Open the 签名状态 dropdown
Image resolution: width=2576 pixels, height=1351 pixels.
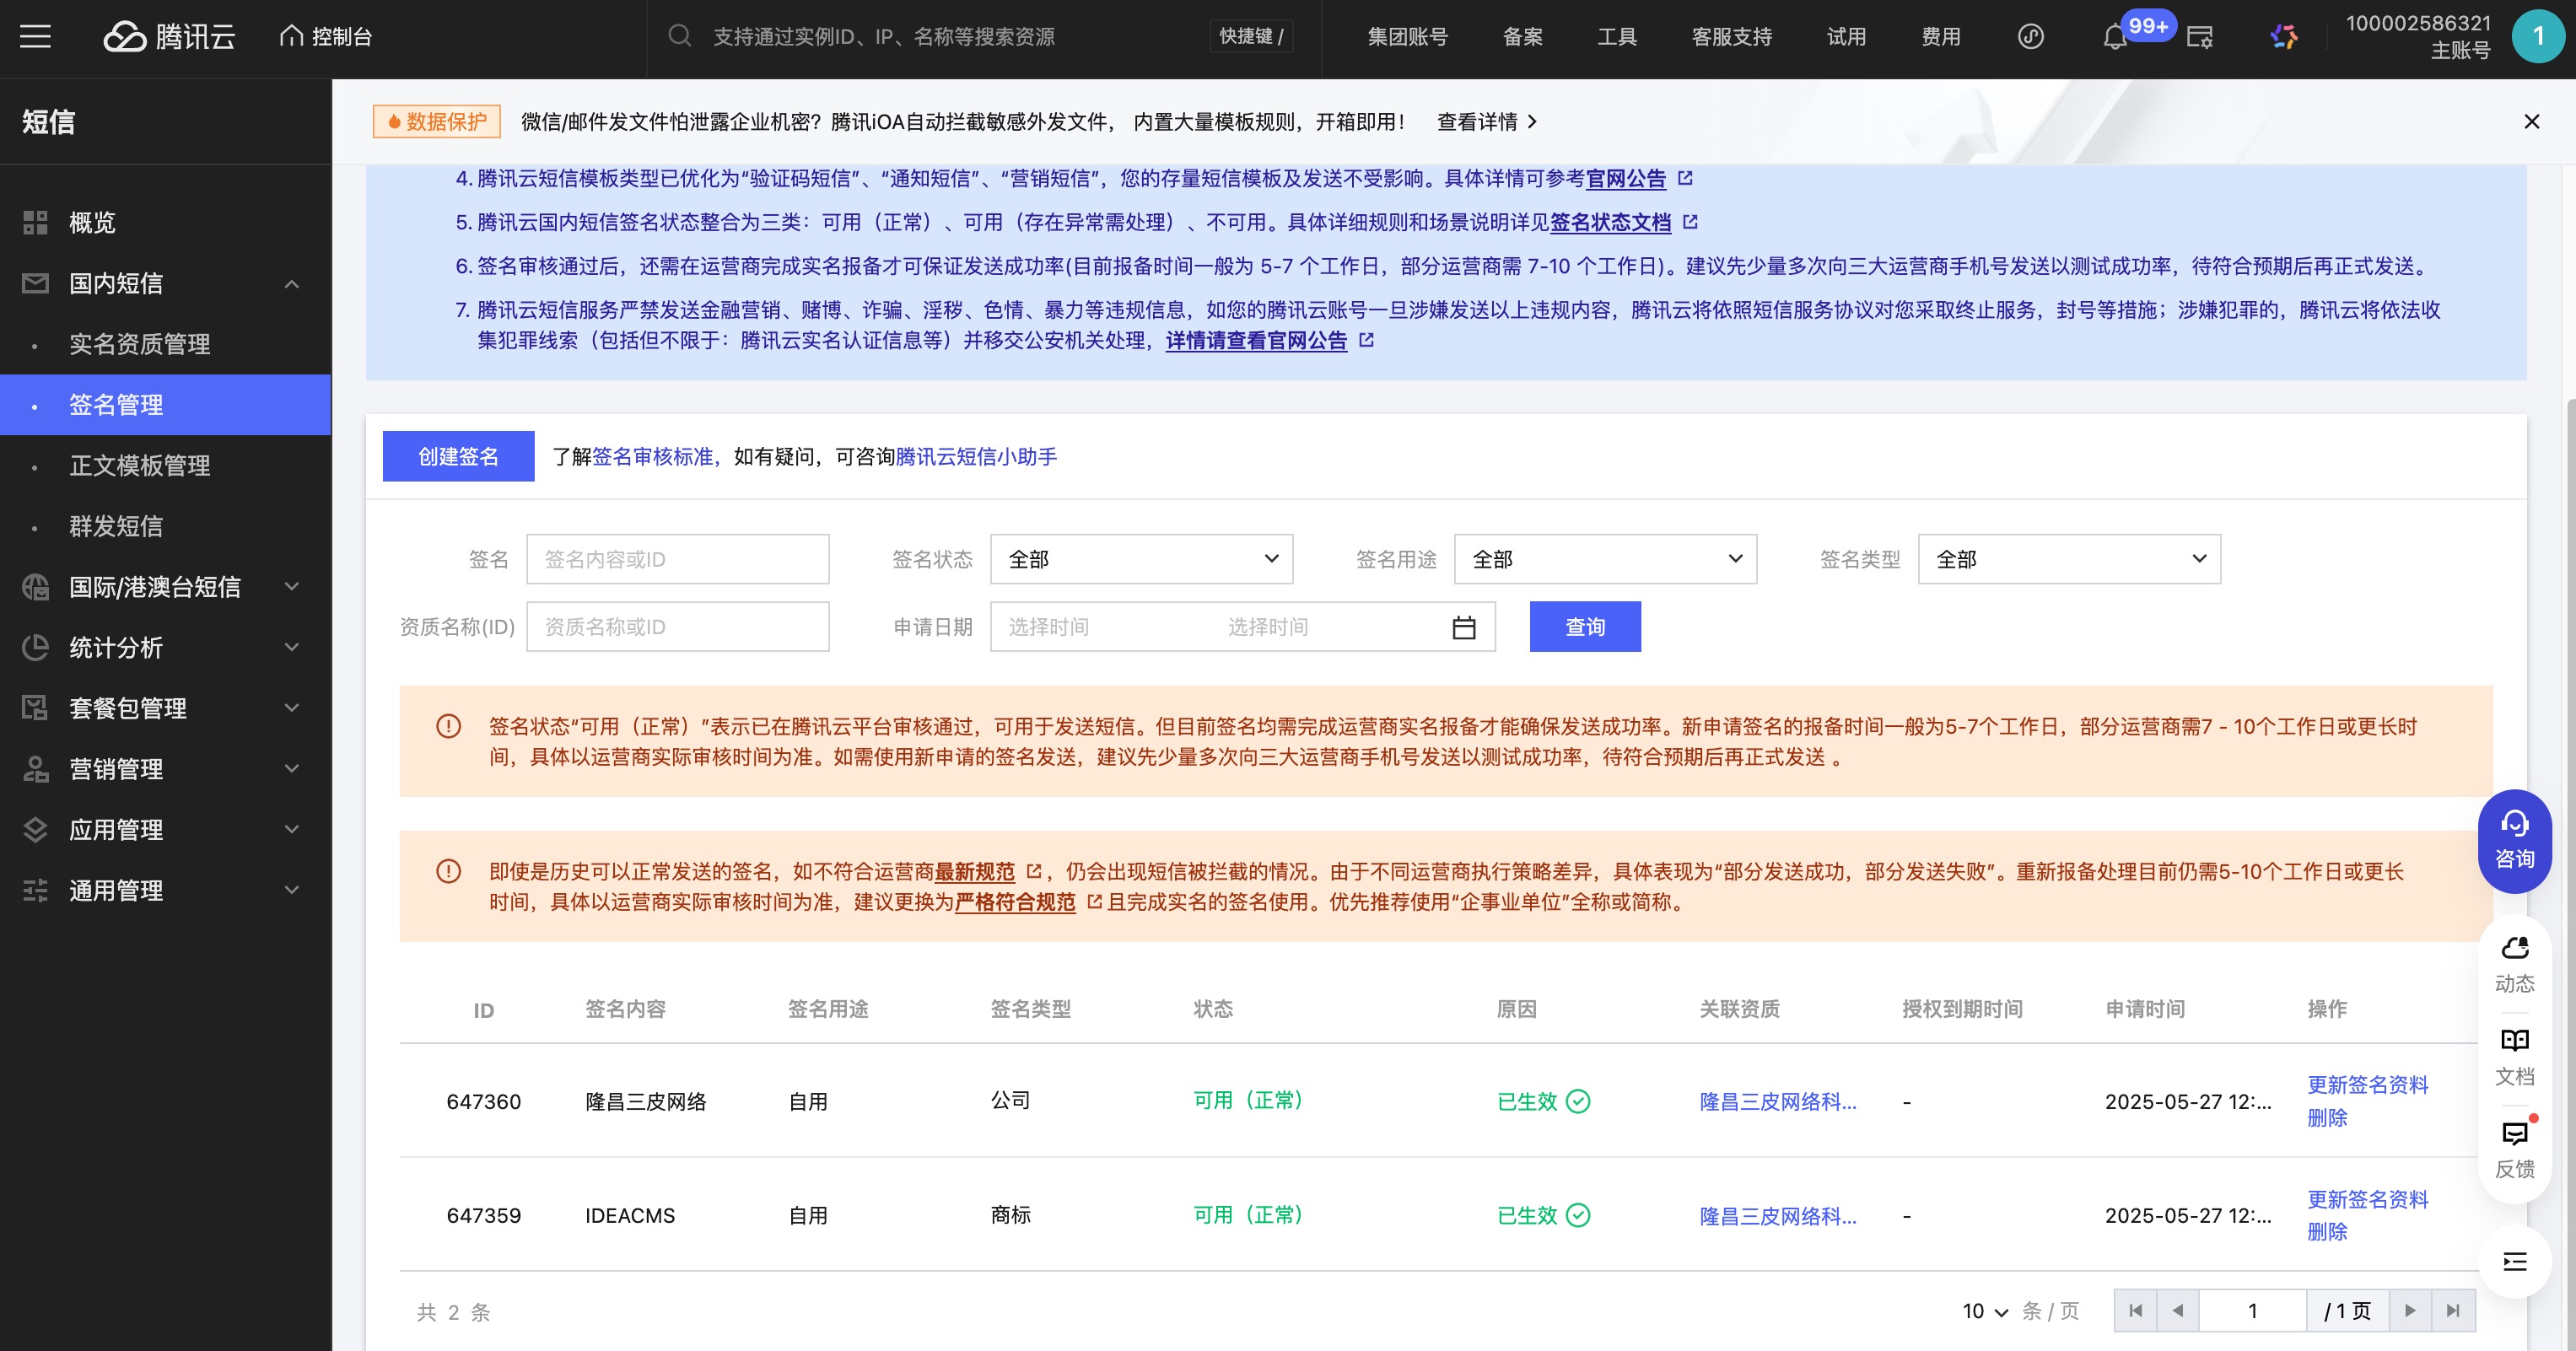point(1141,559)
